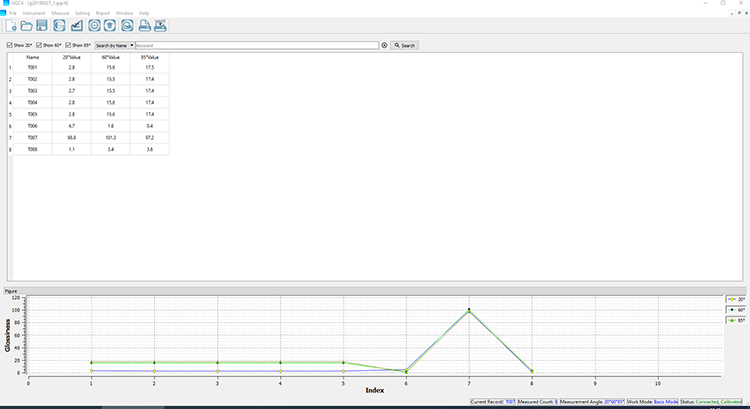750x409 pixels.
Task: Select the T004 name cell
Action: pyautogui.click(x=33, y=102)
